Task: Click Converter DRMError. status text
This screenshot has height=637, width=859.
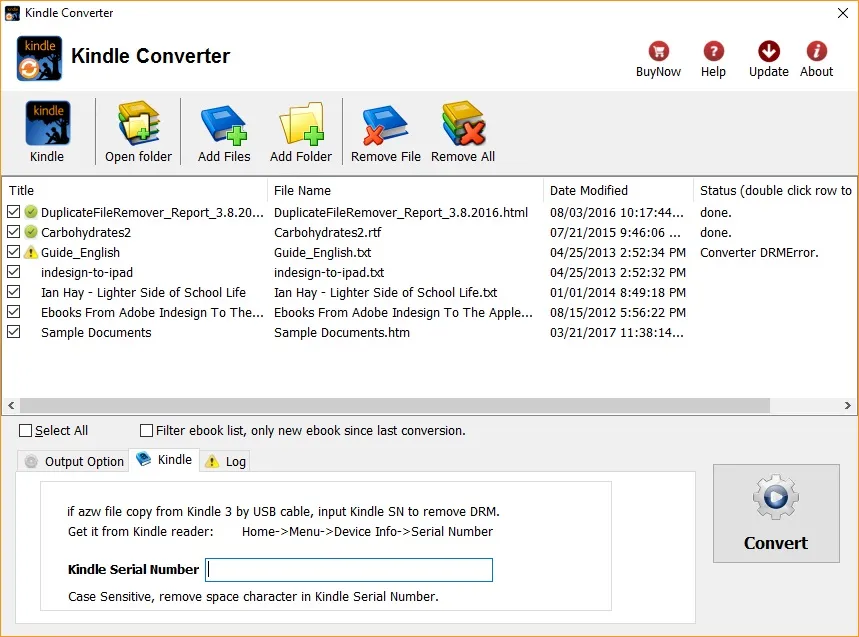Action: (x=759, y=252)
